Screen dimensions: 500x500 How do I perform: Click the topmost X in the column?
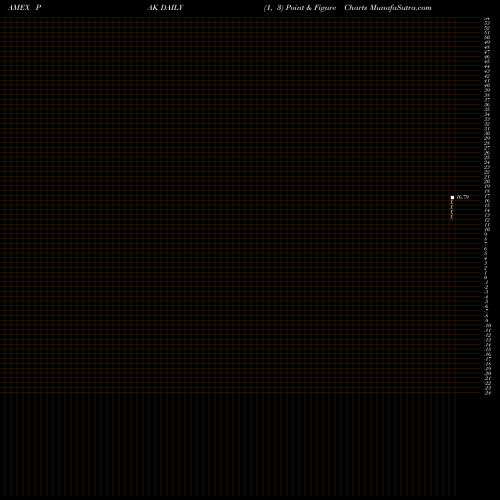pos(451,202)
